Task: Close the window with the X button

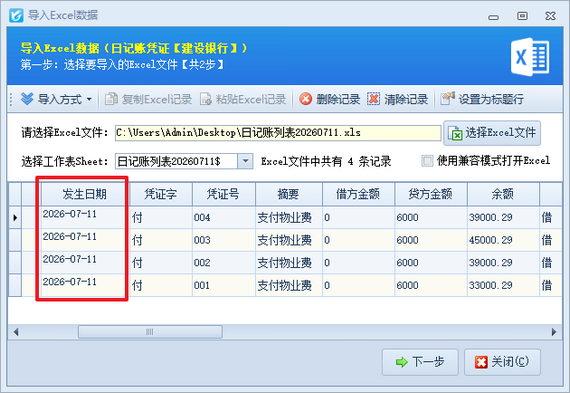Action: point(550,16)
